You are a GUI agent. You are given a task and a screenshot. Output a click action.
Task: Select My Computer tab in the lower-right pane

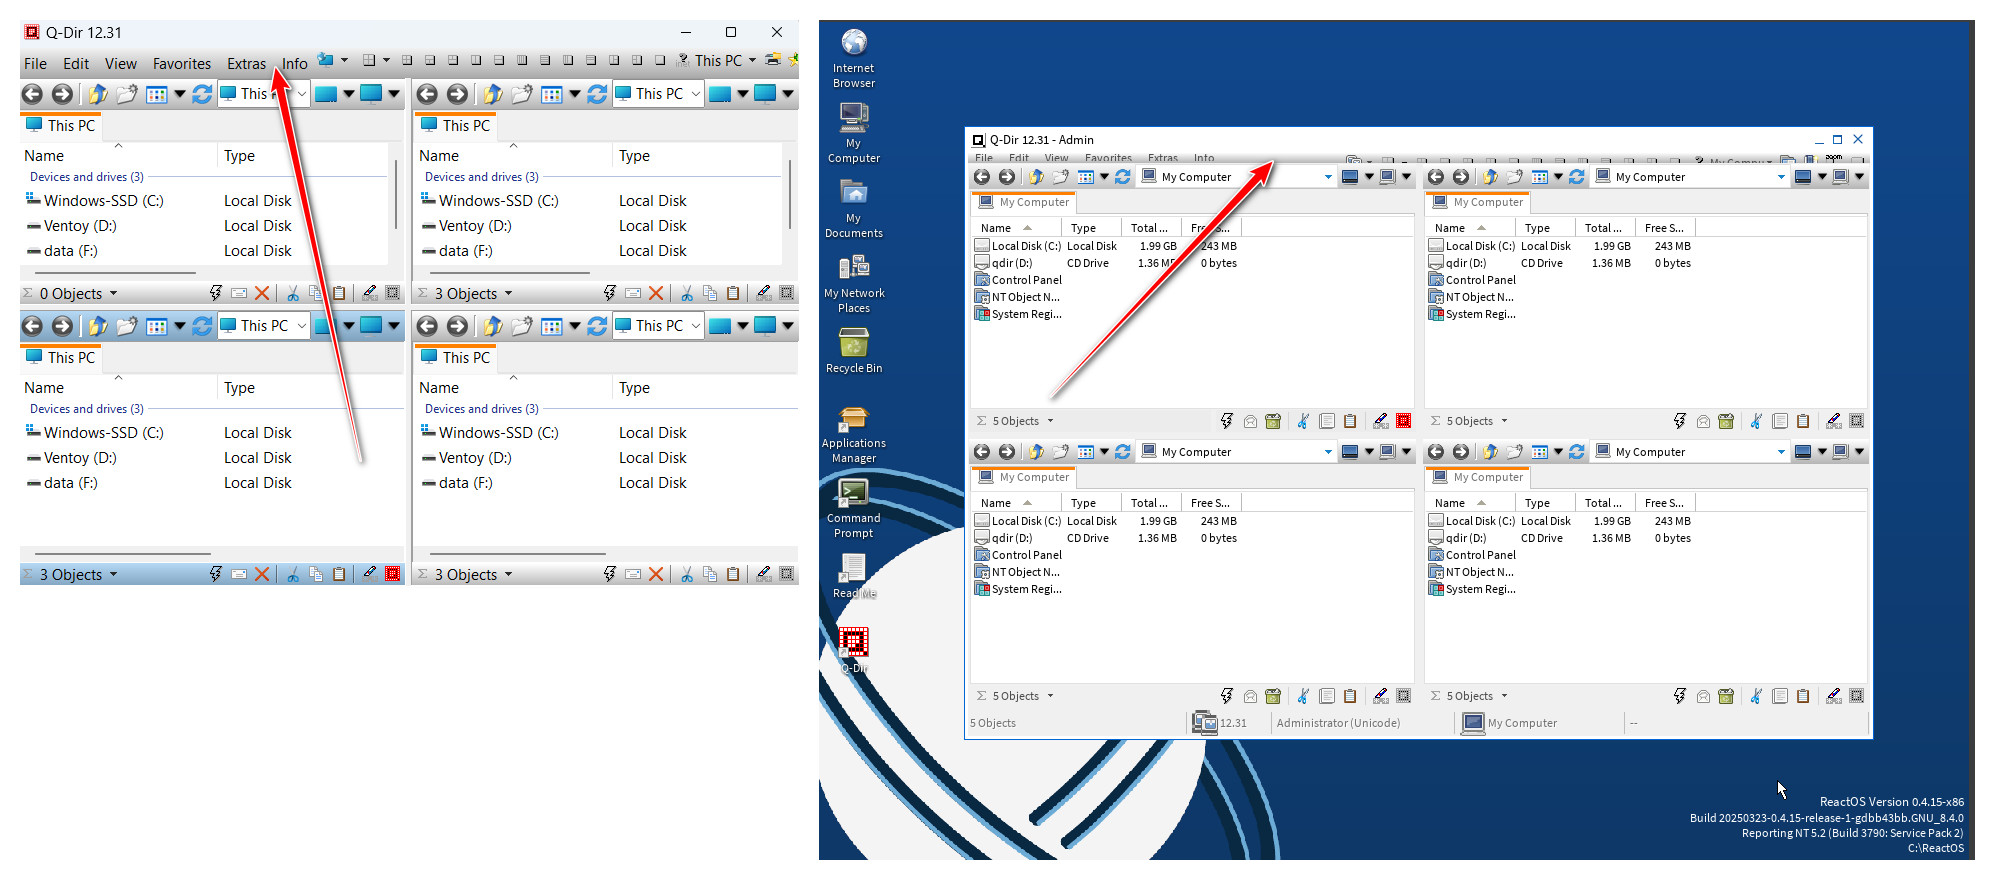(x=1478, y=477)
